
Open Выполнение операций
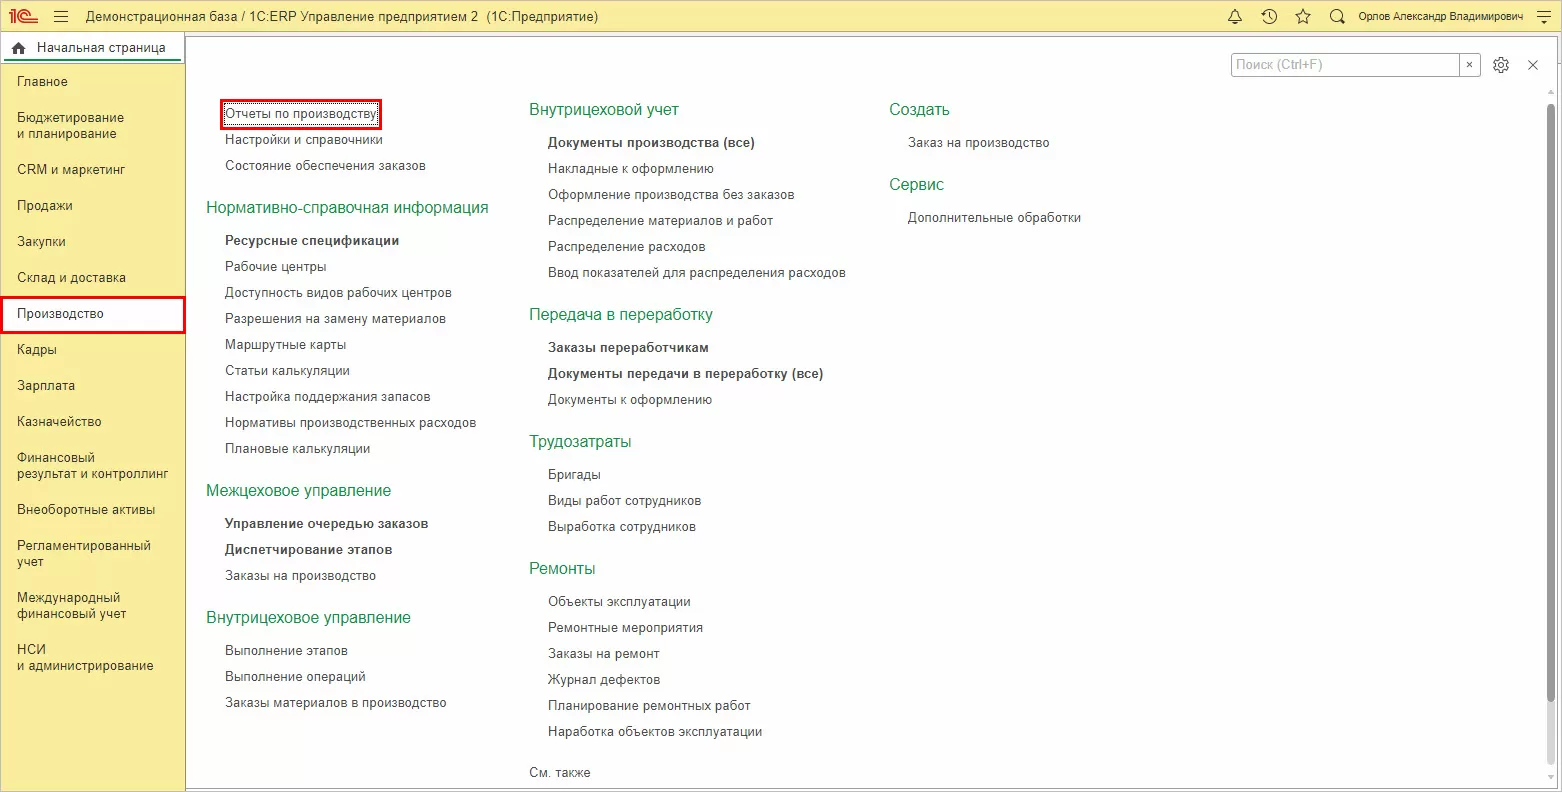point(295,677)
